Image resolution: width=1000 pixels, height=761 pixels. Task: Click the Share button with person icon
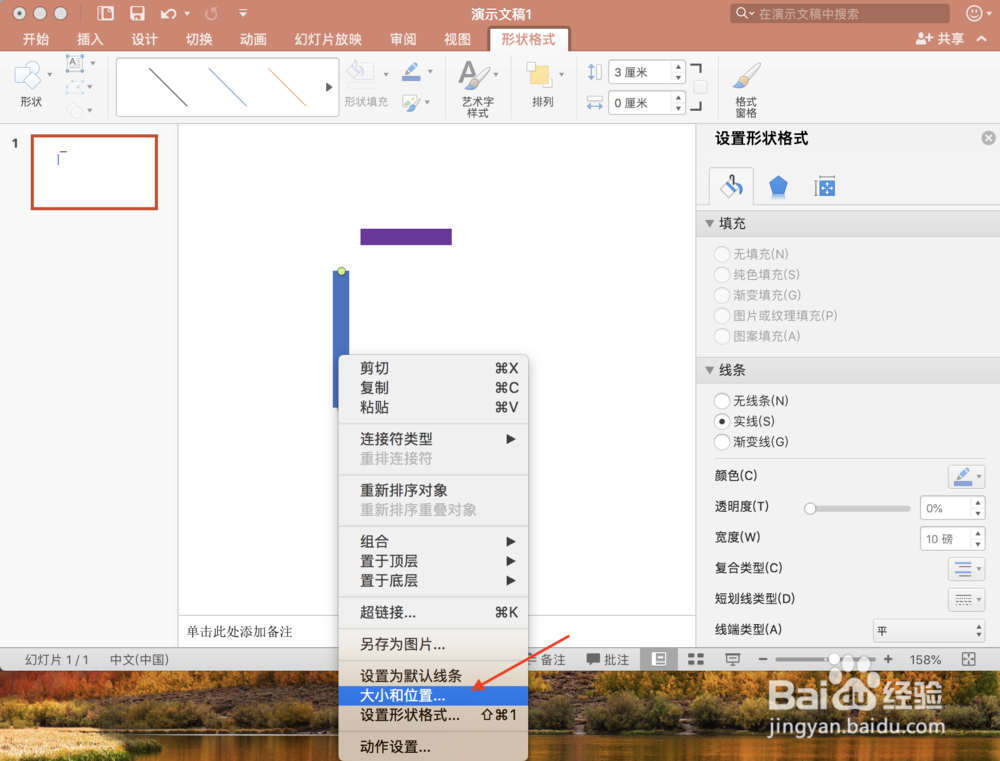[x=939, y=39]
